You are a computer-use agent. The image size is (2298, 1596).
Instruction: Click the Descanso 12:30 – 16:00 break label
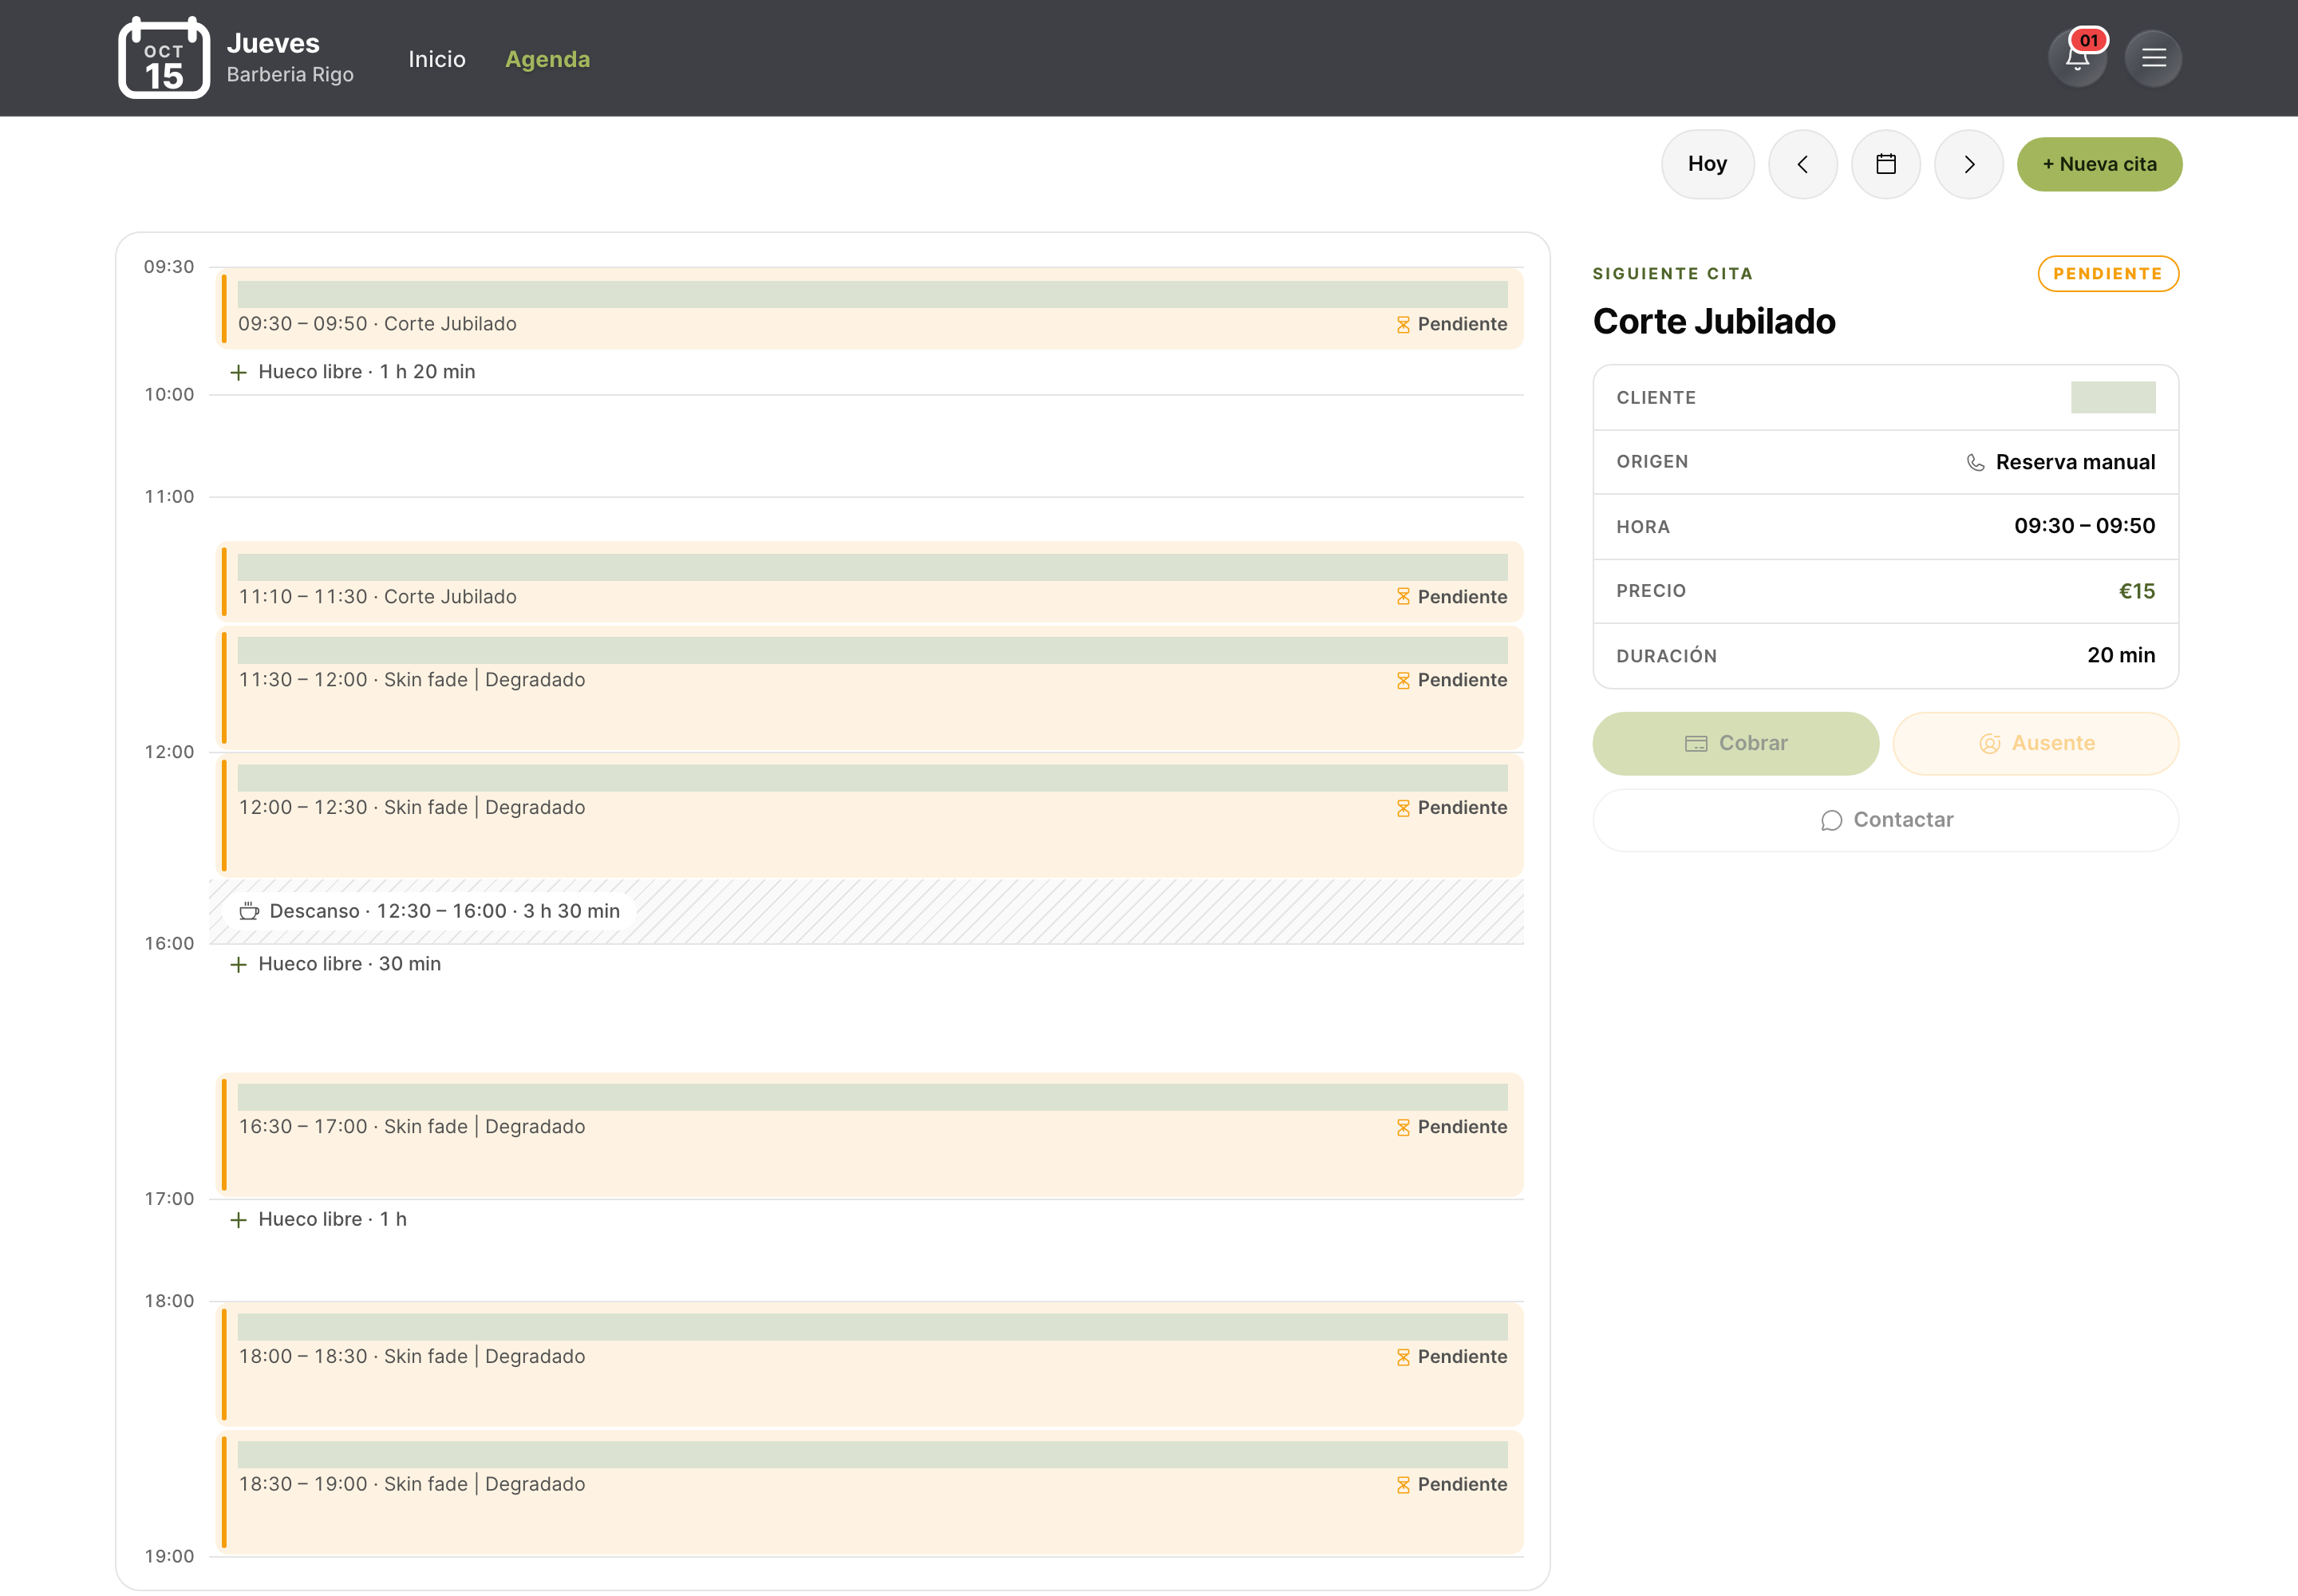[x=429, y=911]
